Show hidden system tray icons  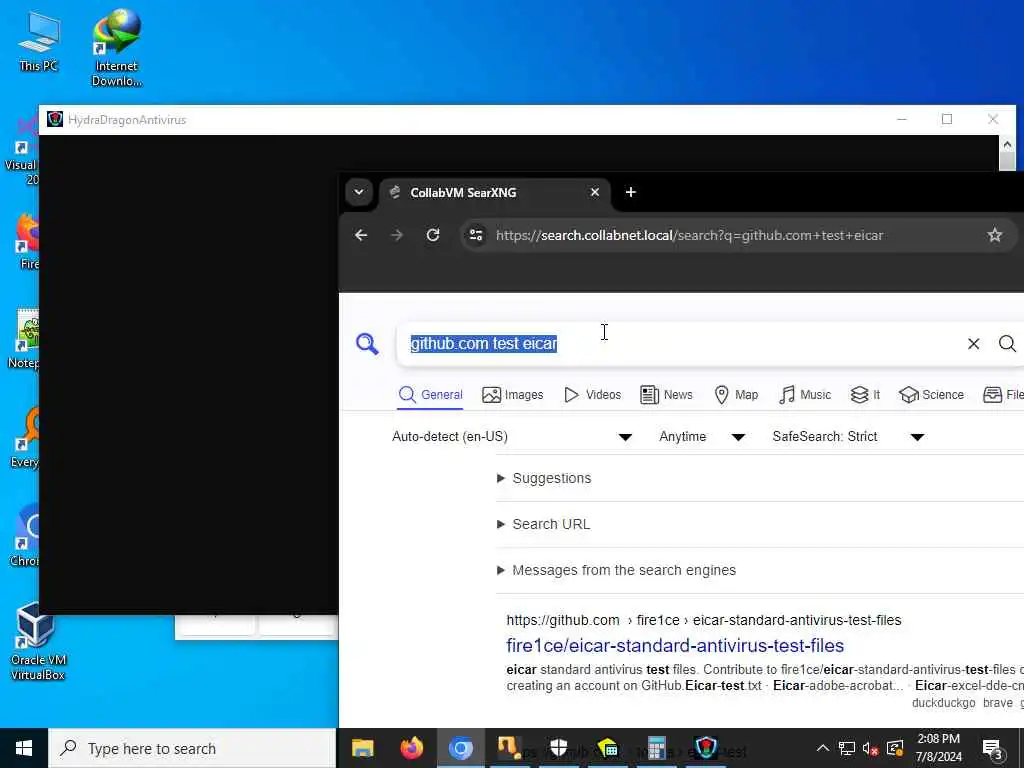tap(822, 748)
